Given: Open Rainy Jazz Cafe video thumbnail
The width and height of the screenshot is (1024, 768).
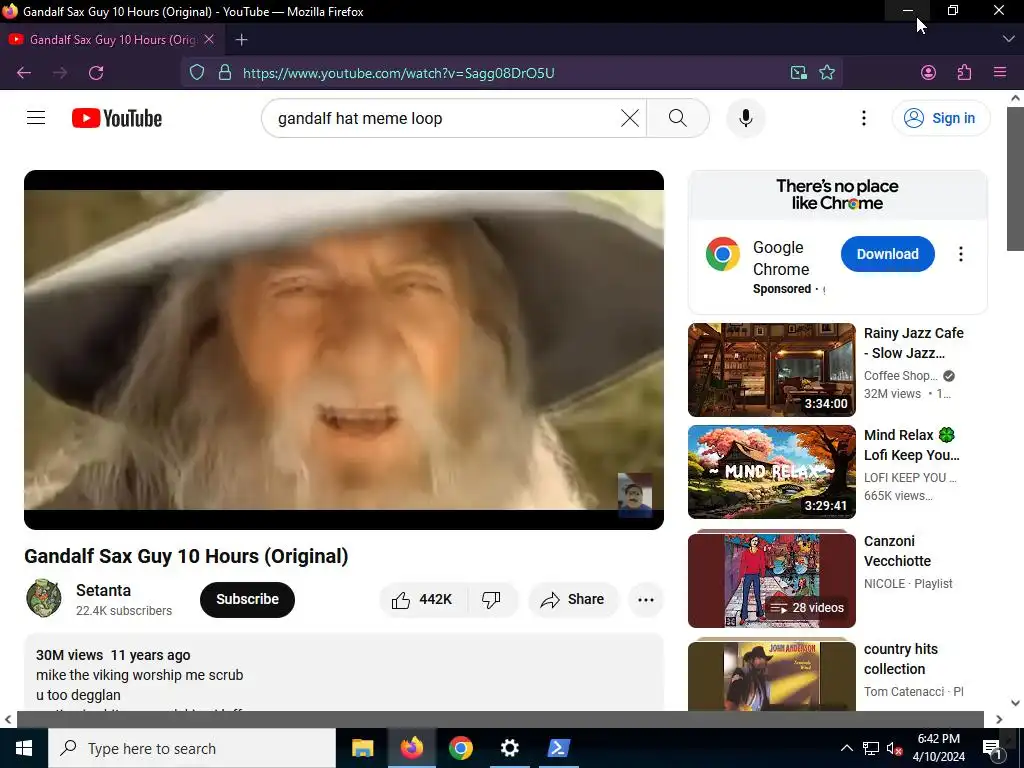Looking at the screenshot, I should click(771, 370).
